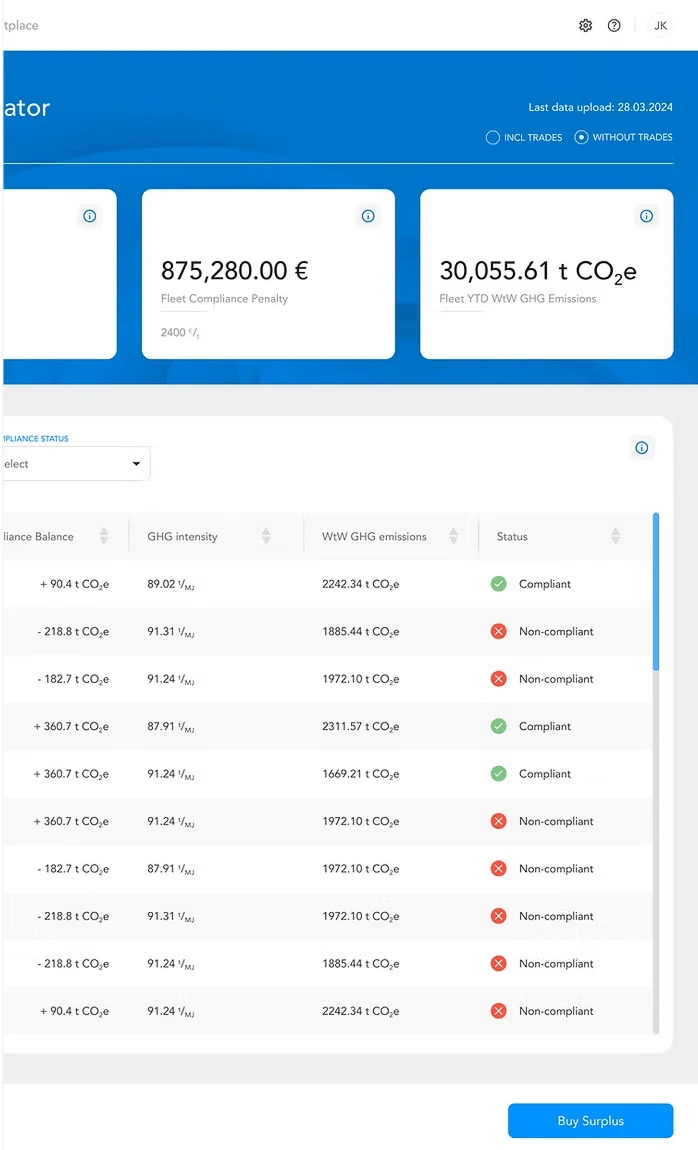Select the WITHOUT TRADES radio option
Viewport: 698px width, 1150px height.
click(582, 137)
